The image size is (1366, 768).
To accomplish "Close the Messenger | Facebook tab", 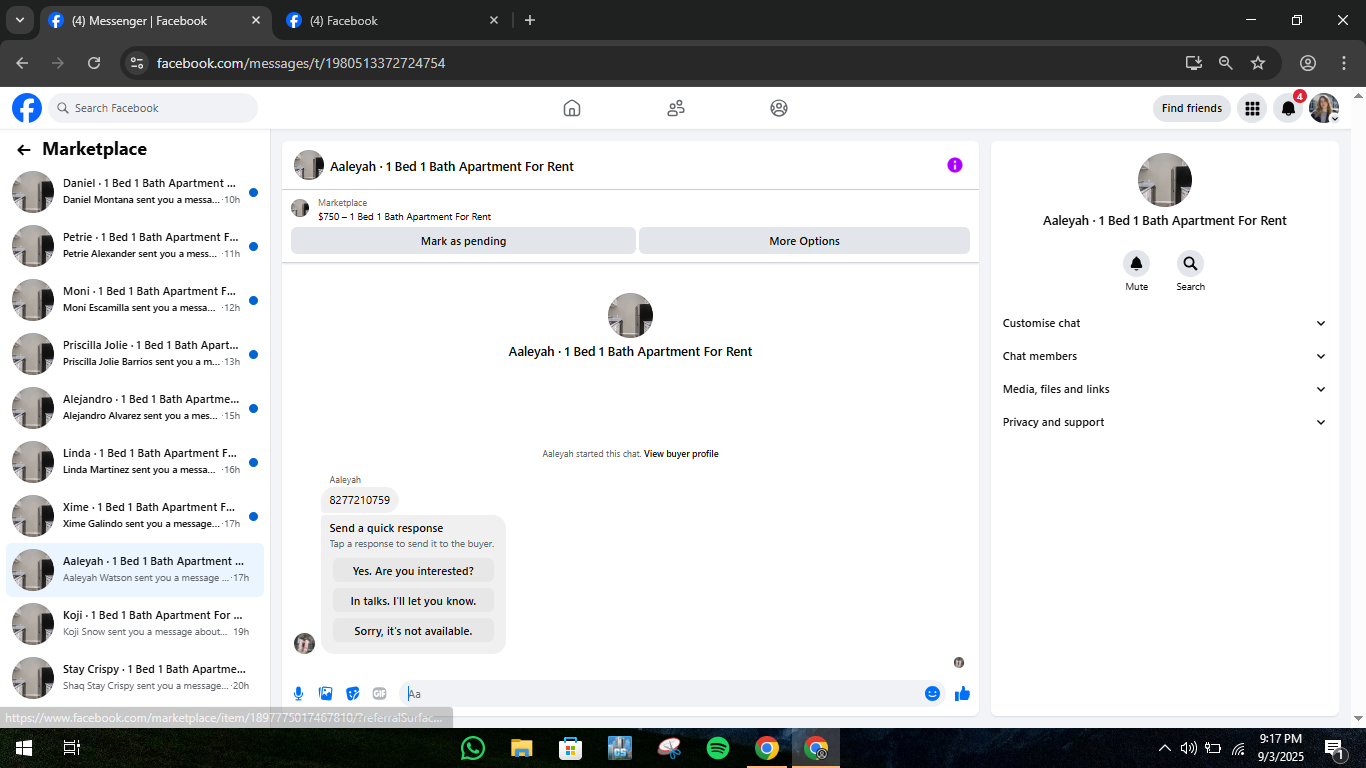I will pos(256,20).
